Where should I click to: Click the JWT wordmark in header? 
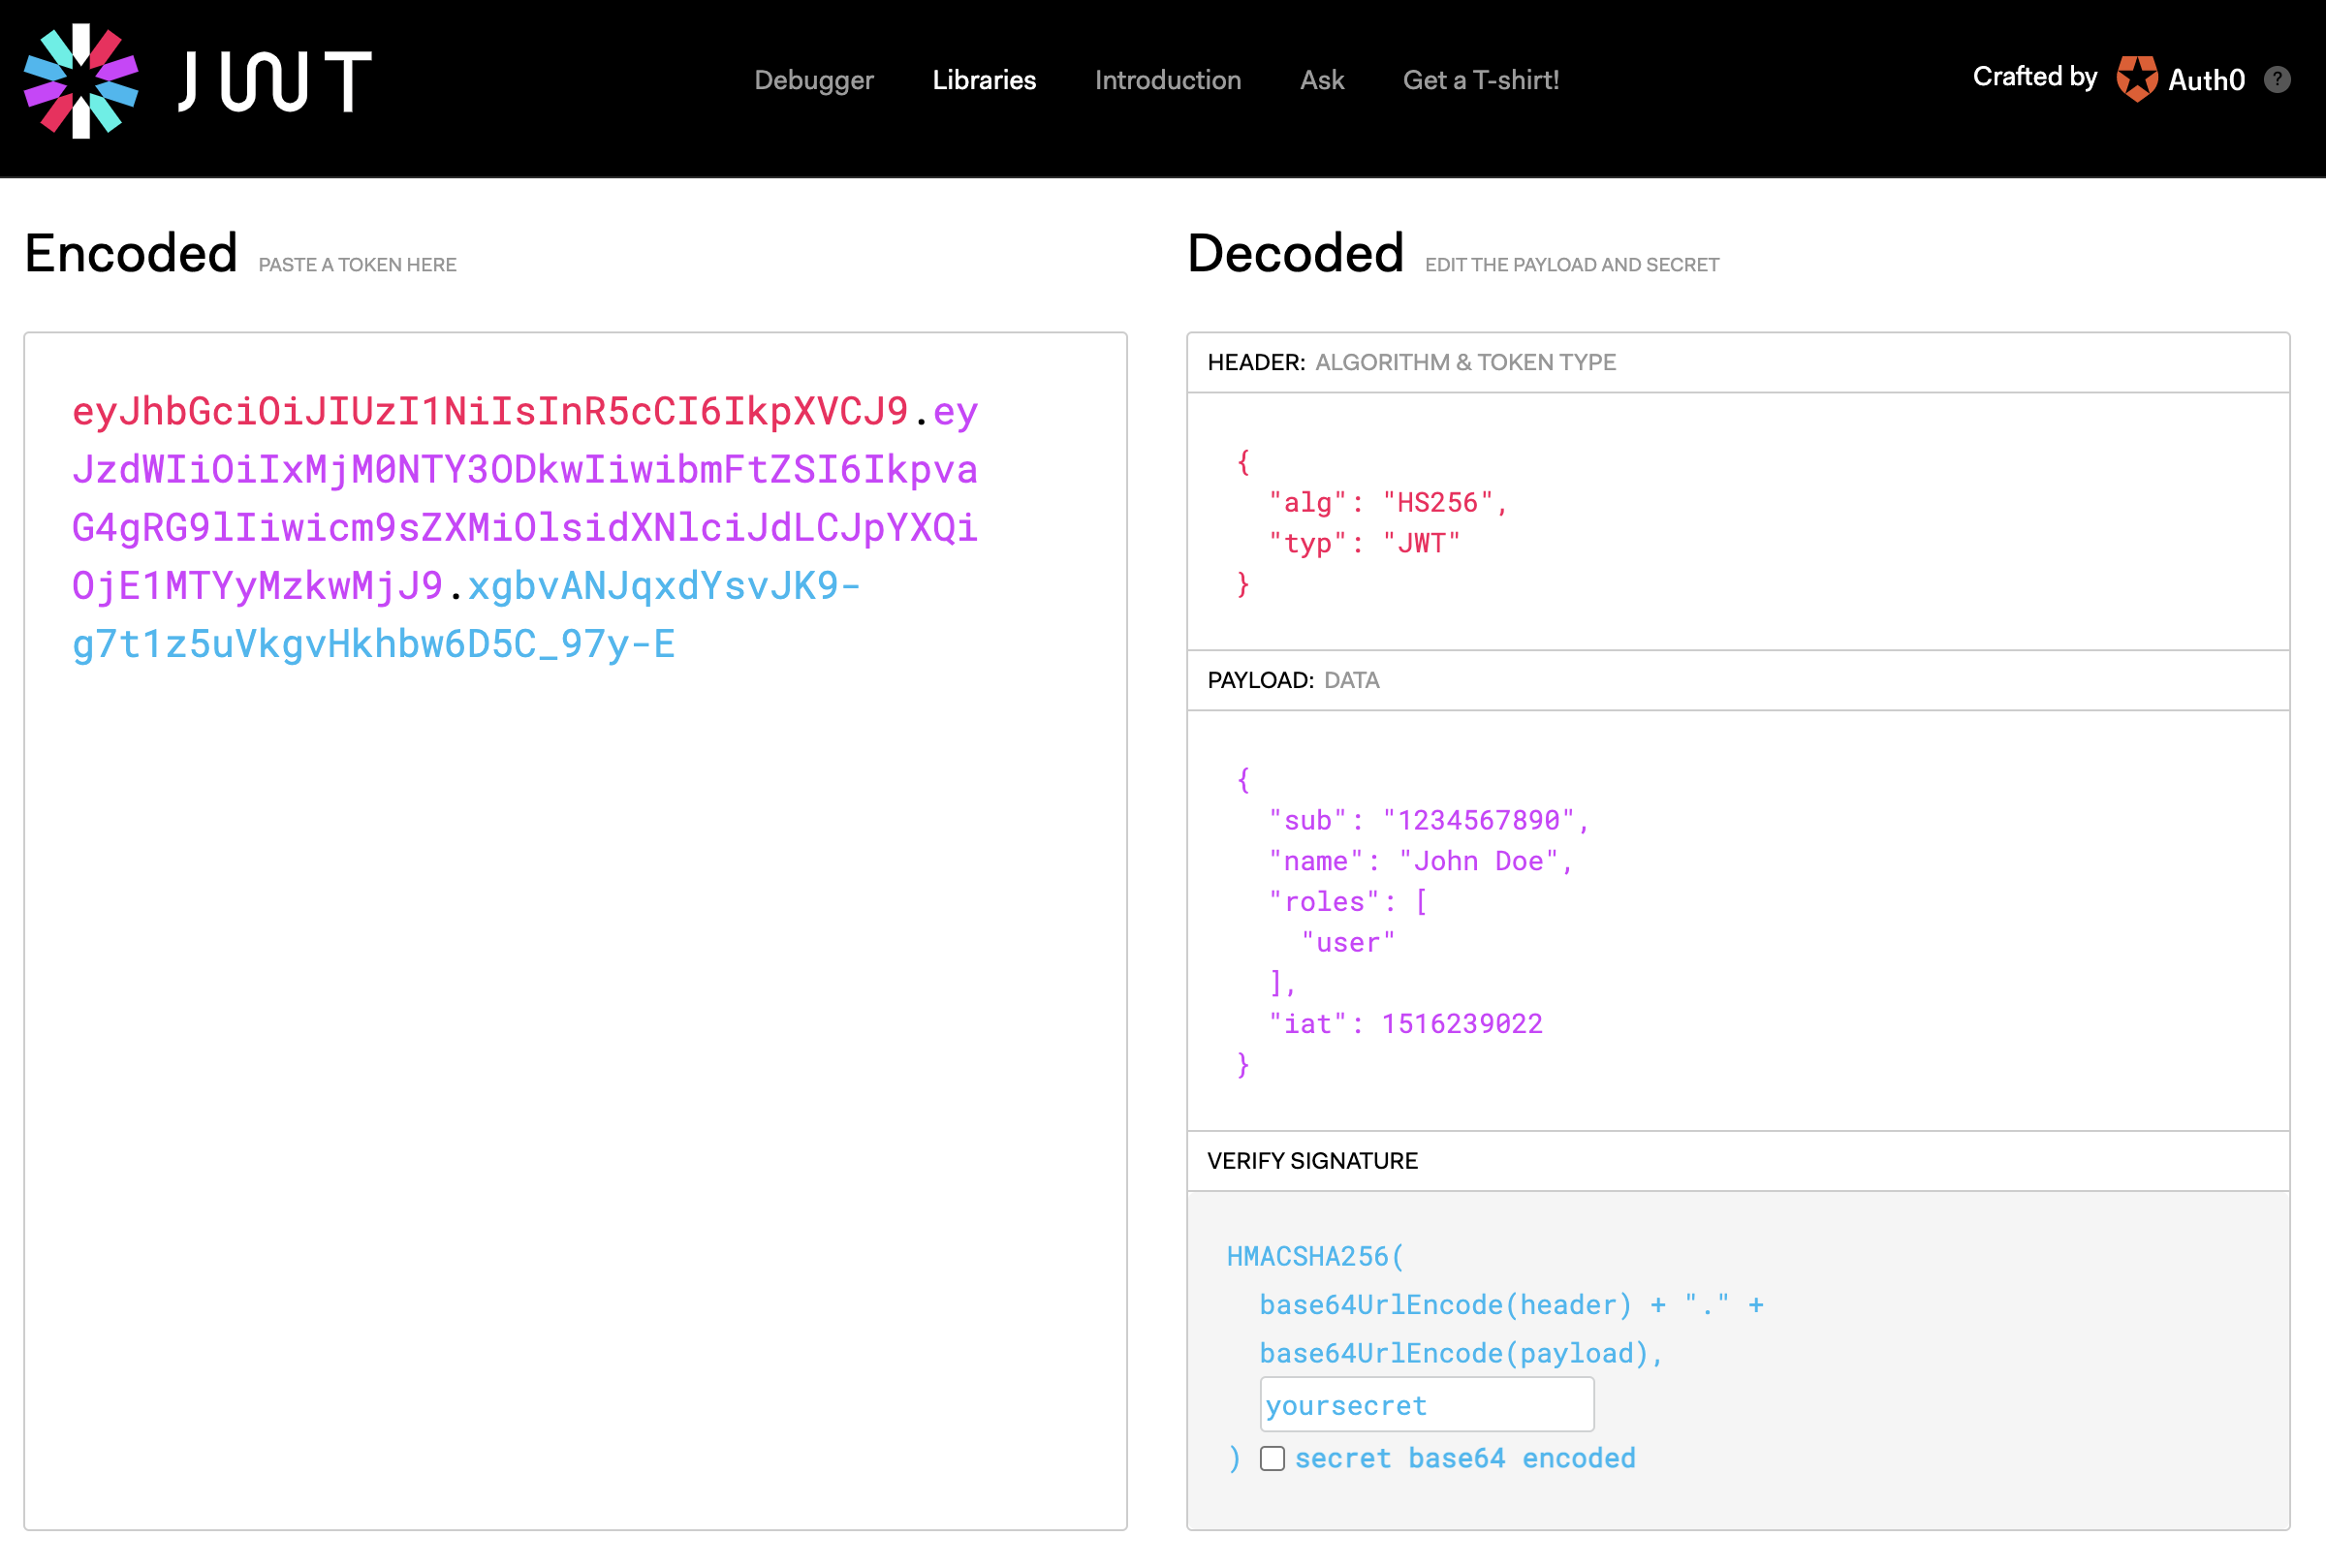275,81
